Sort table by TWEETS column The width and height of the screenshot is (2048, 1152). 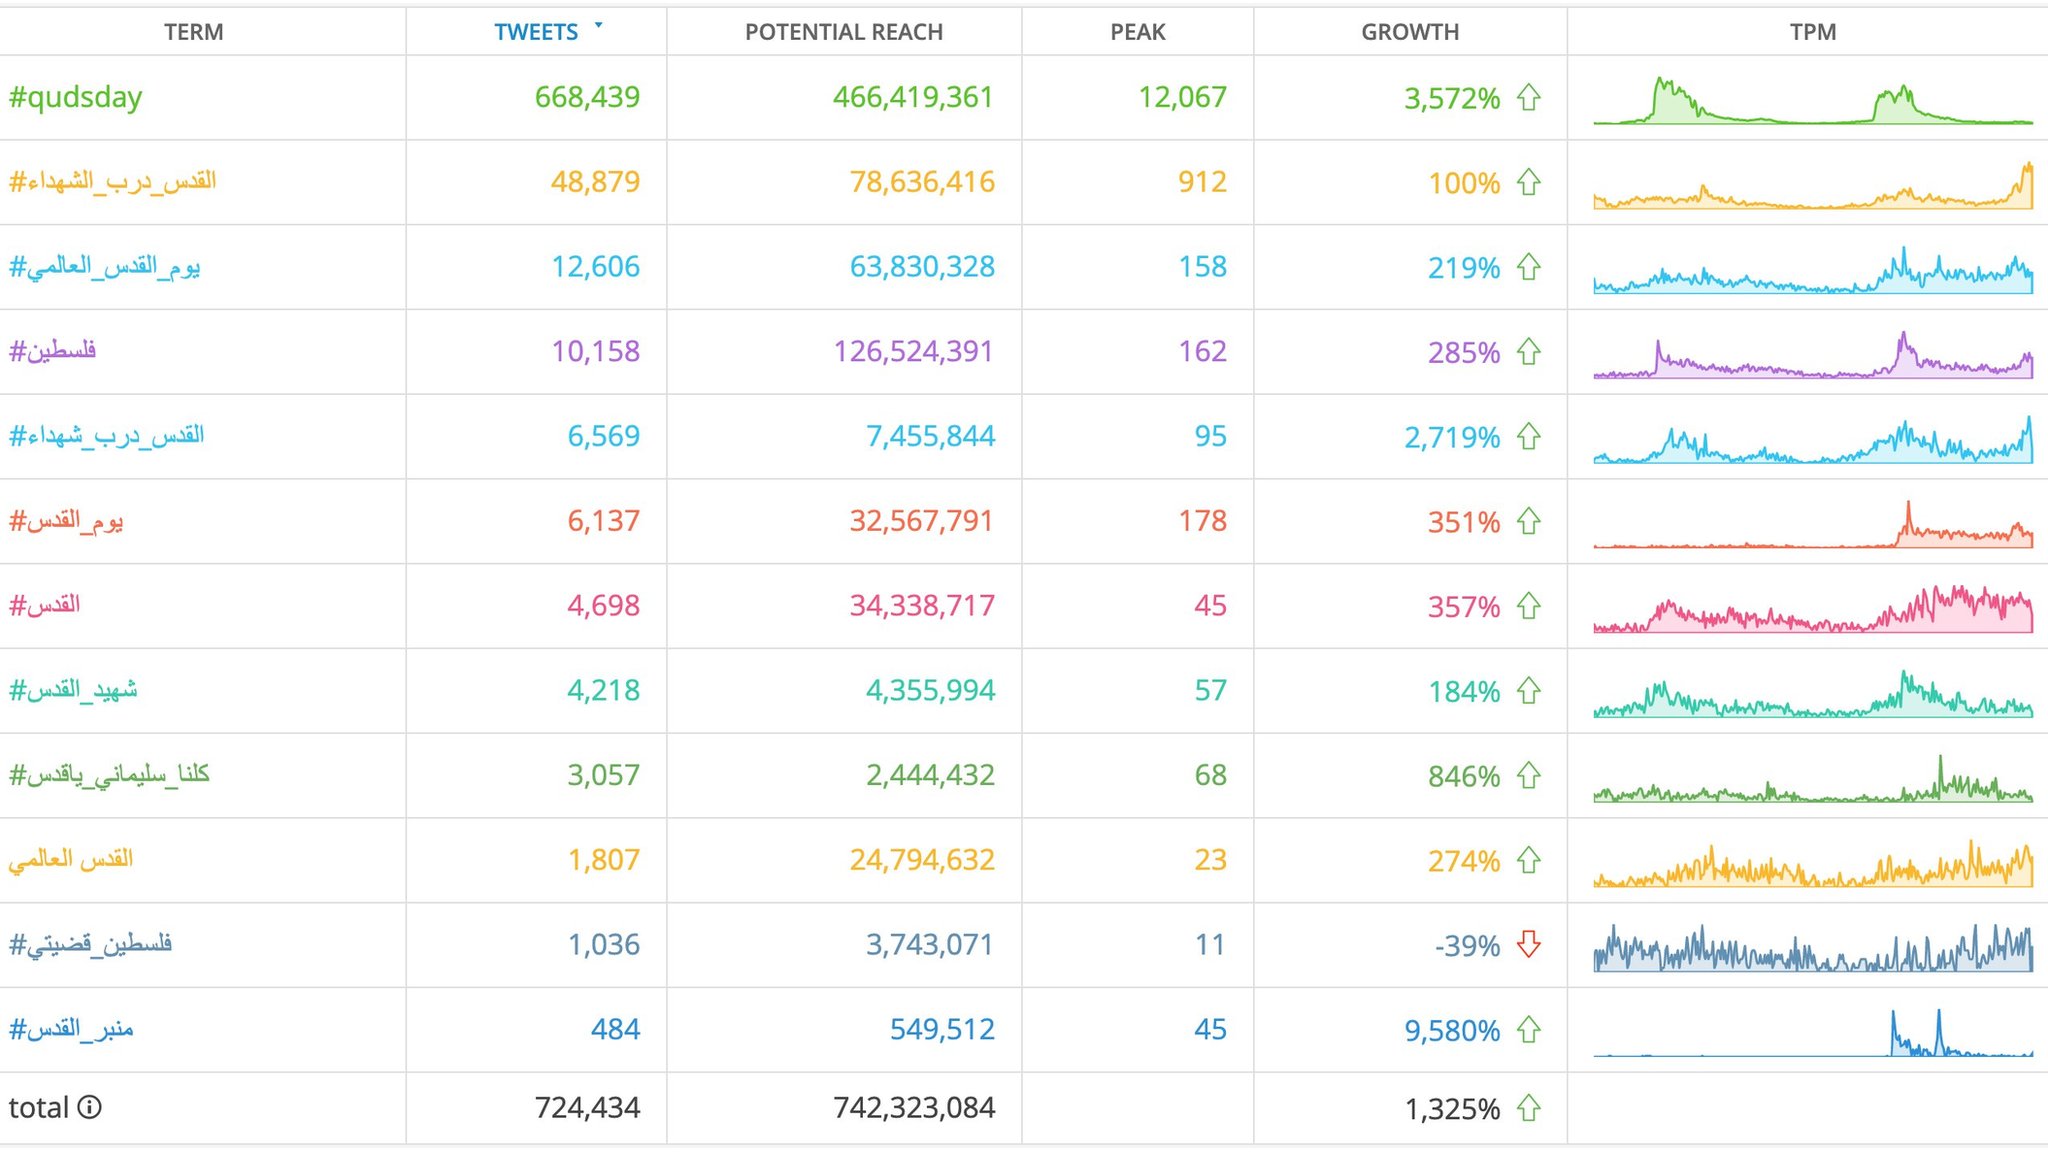[x=536, y=32]
